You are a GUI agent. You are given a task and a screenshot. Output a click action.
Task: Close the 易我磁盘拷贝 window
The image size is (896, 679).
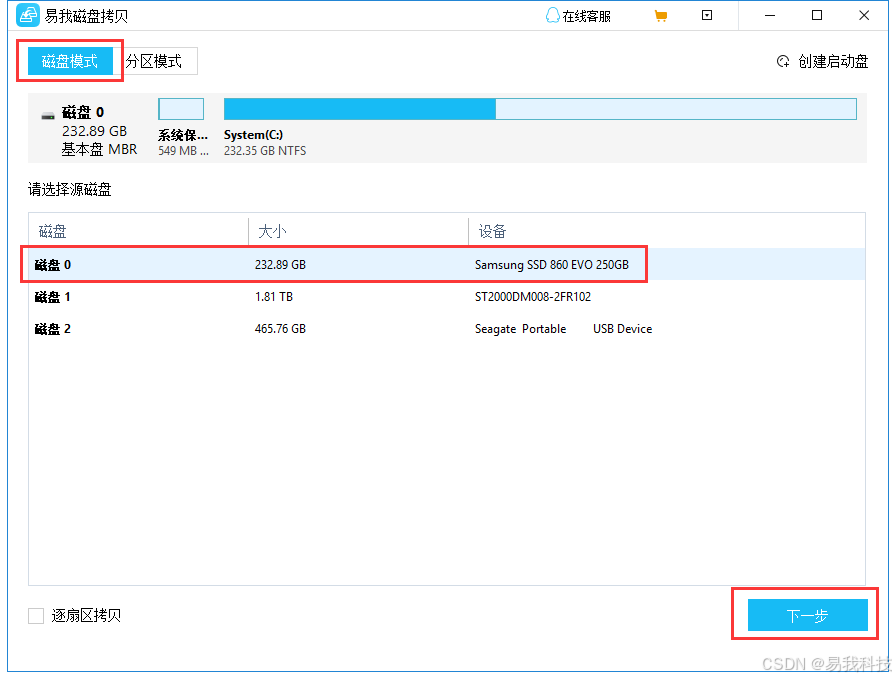864,15
